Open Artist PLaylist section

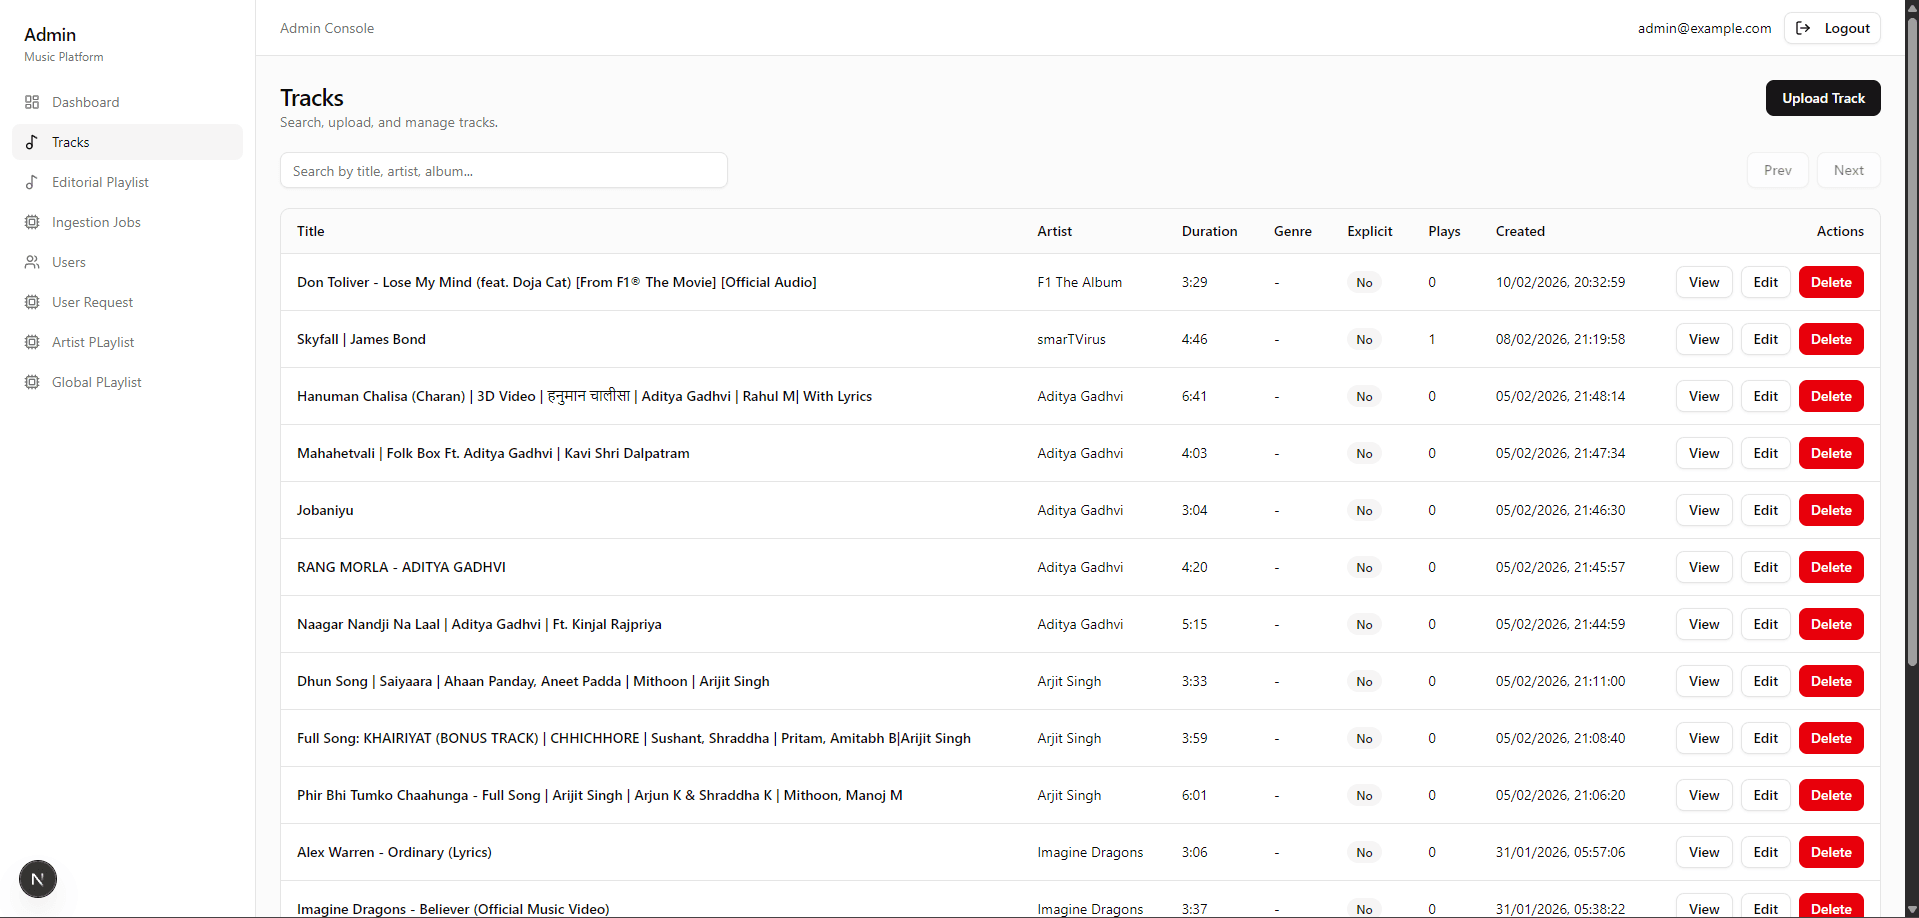pyautogui.click(x=127, y=342)
